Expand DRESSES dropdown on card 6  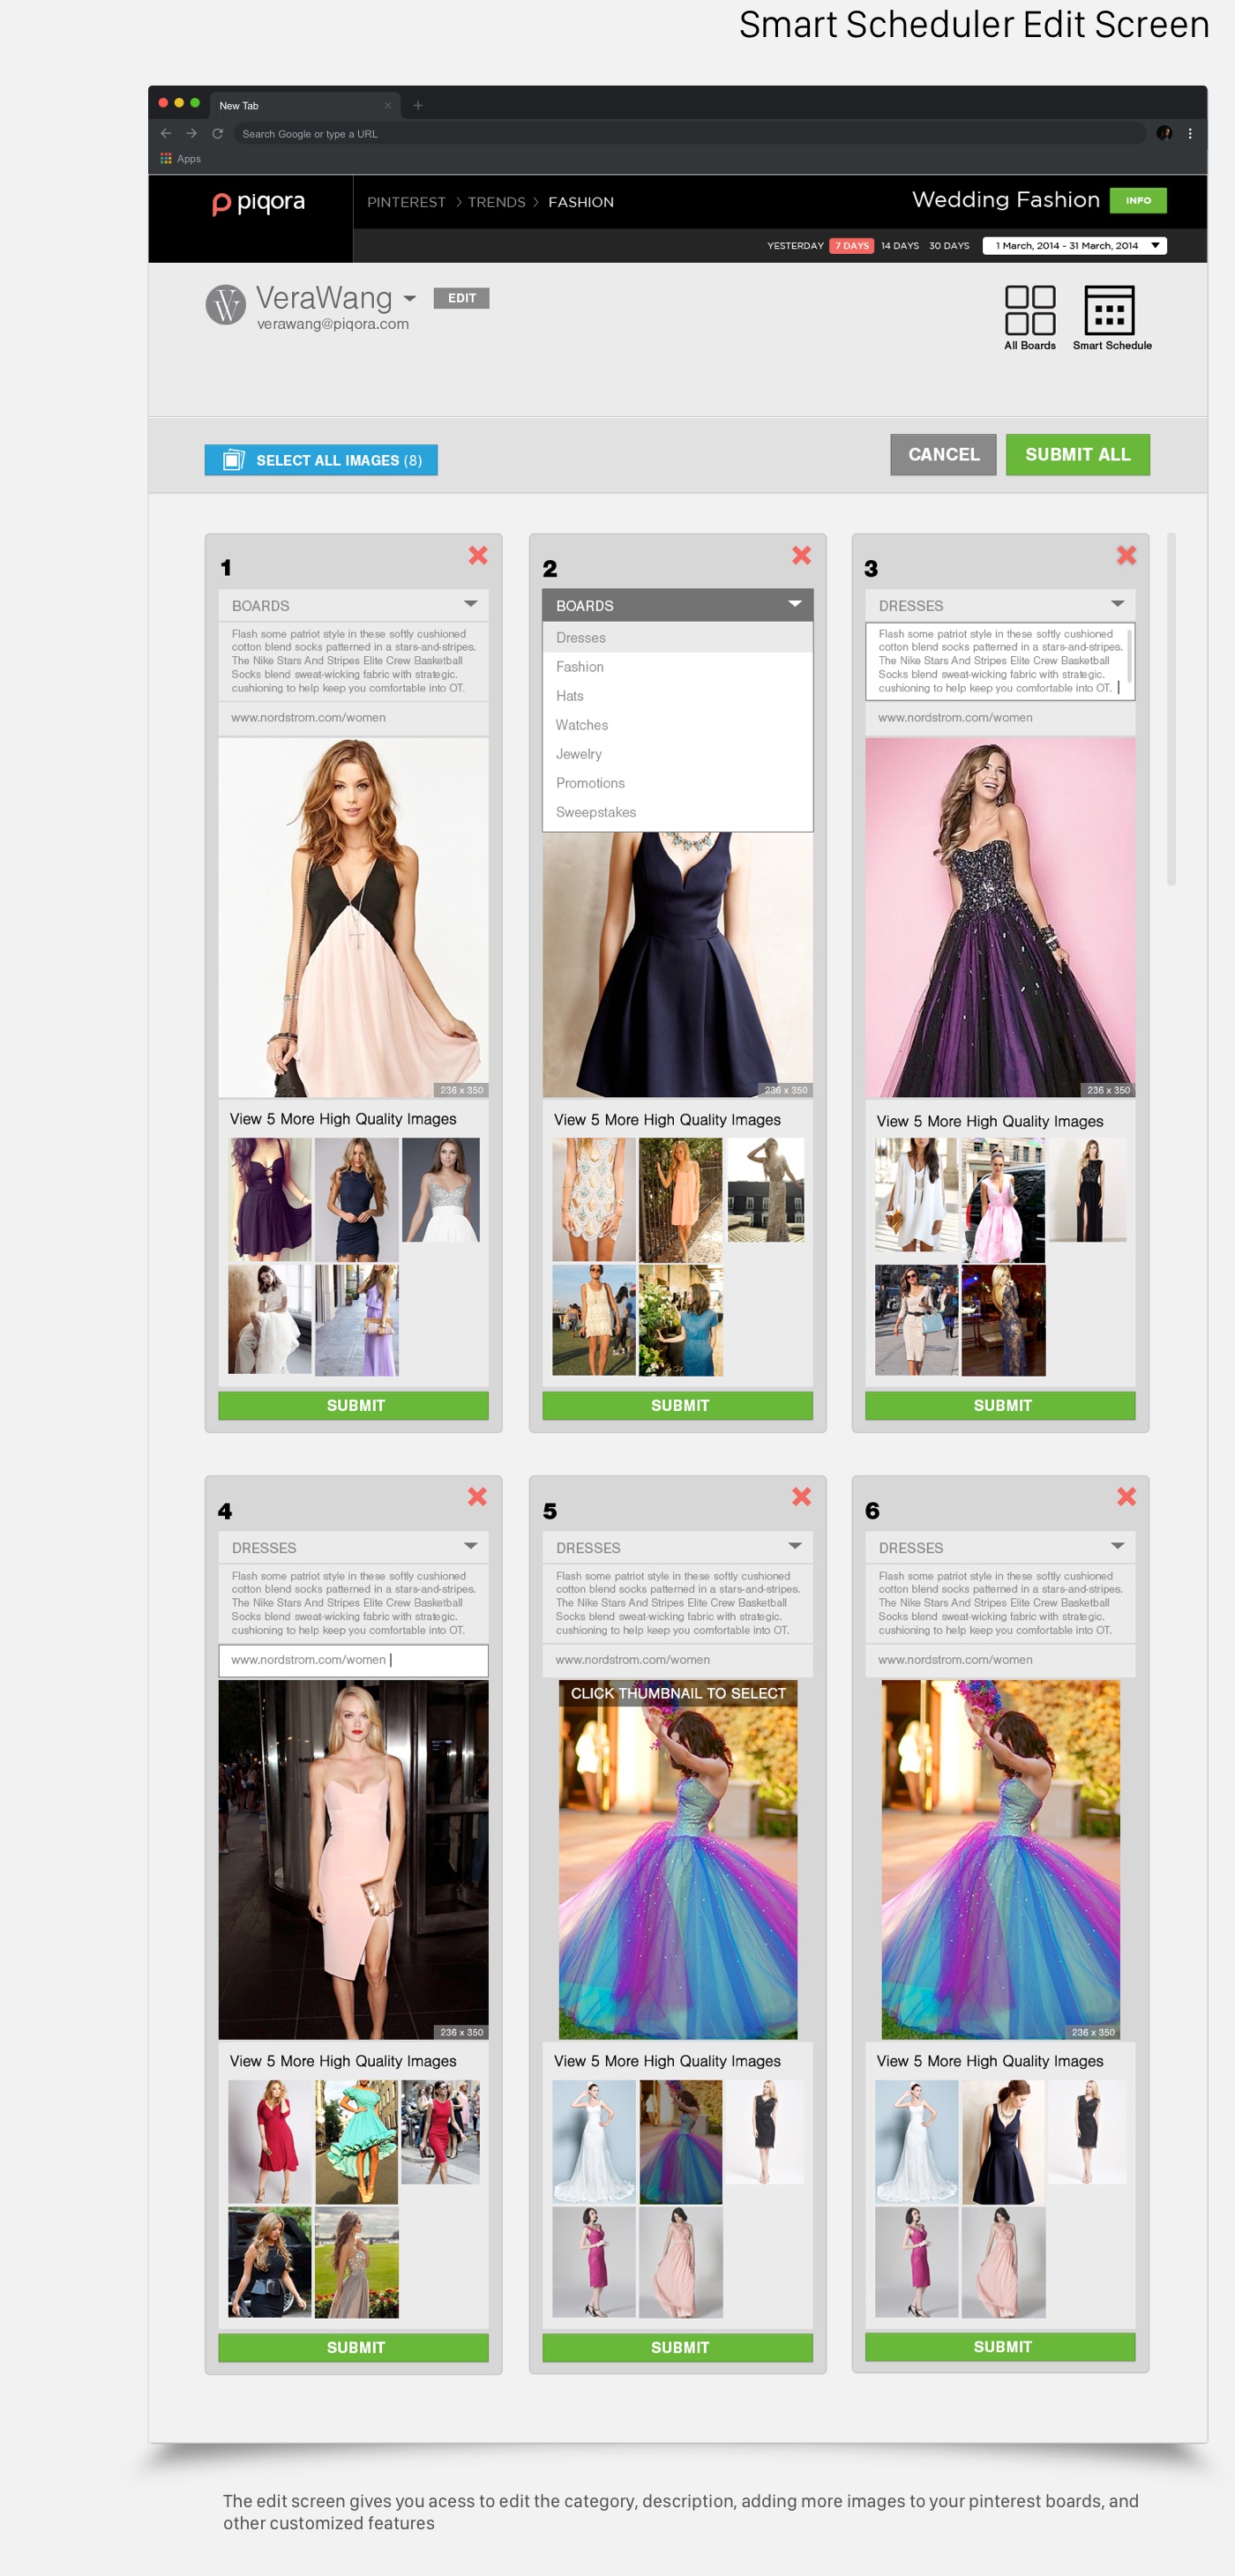click(x=1000, y=1547)
